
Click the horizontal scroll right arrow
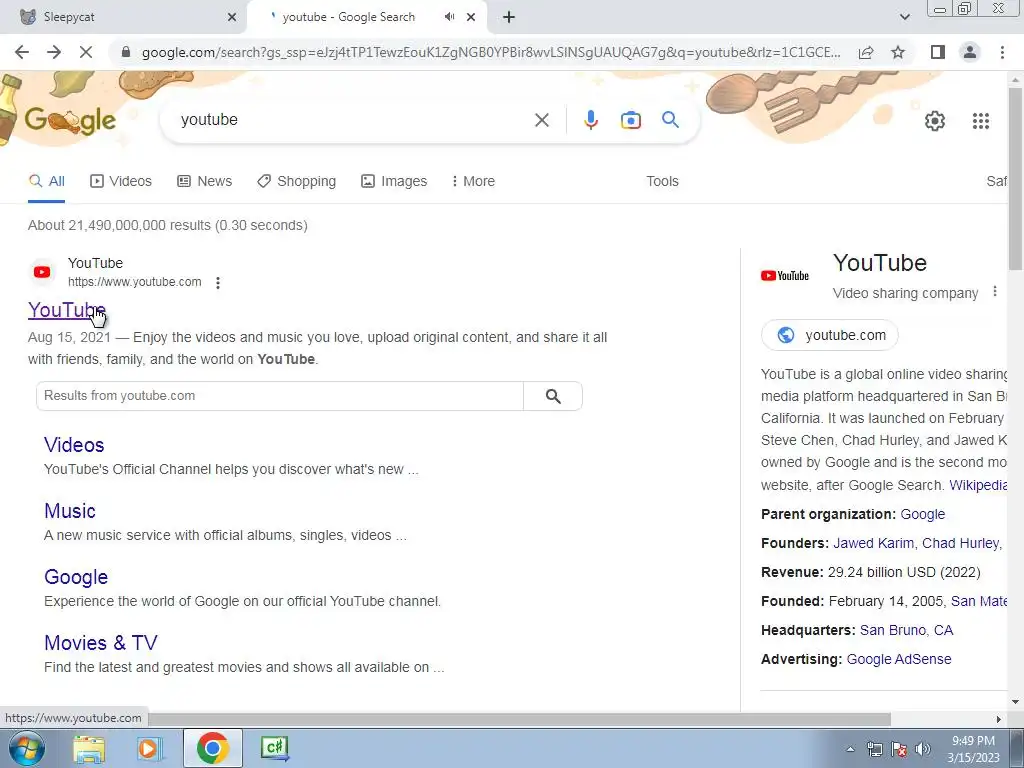[998, 719]
